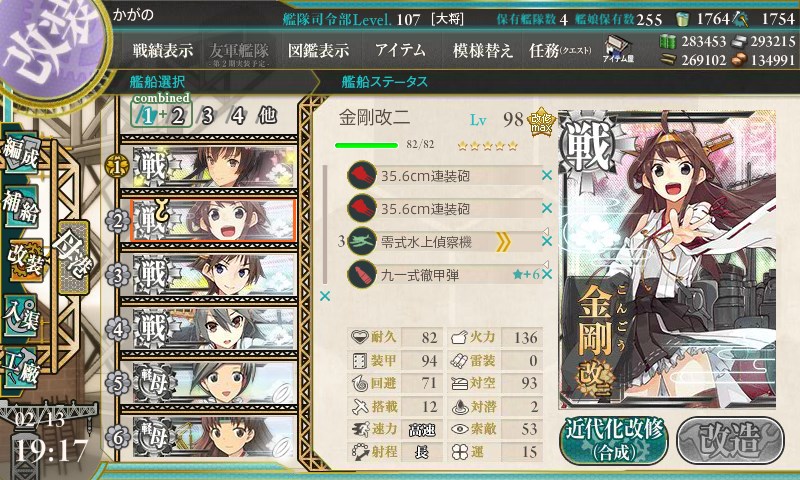
Task: Click the green 82/82 HP bar
Action: (x=366, y=145)
